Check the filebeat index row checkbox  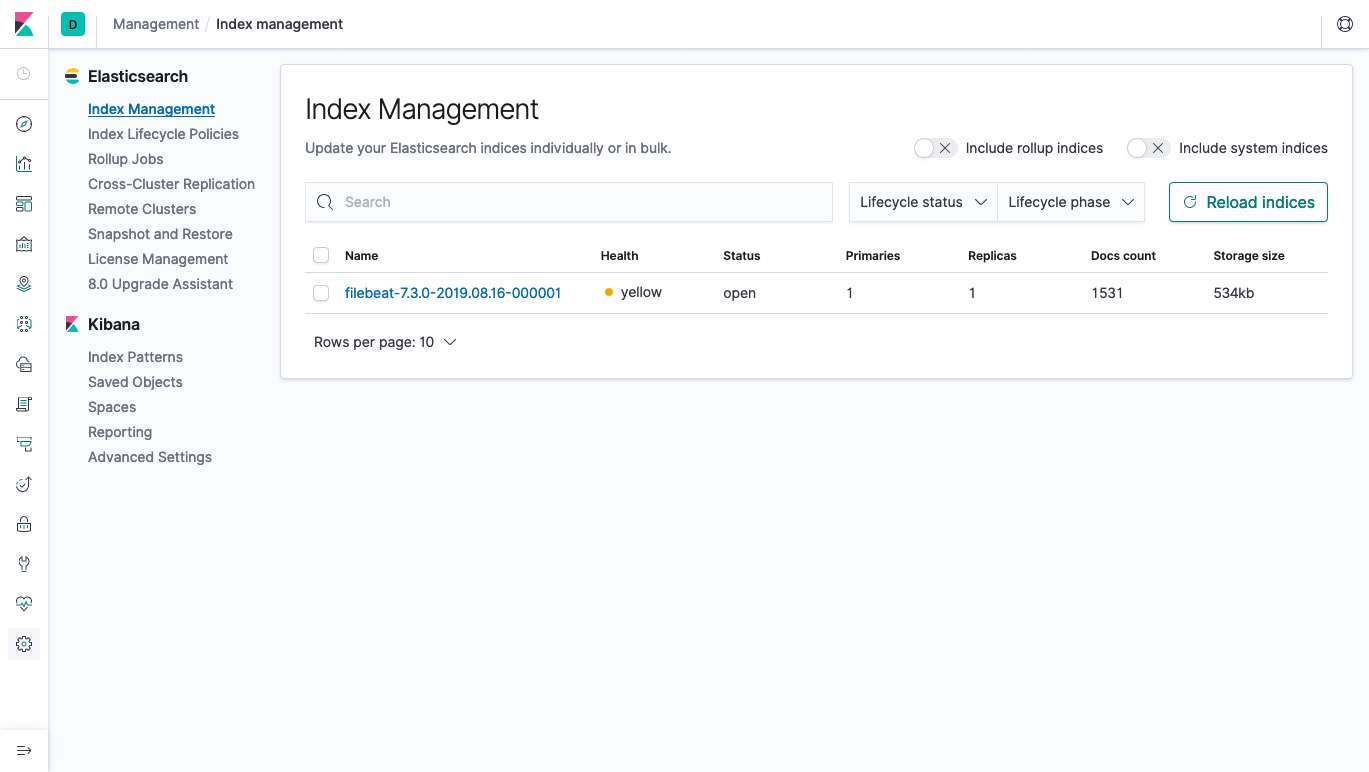(x=320, y=292)
